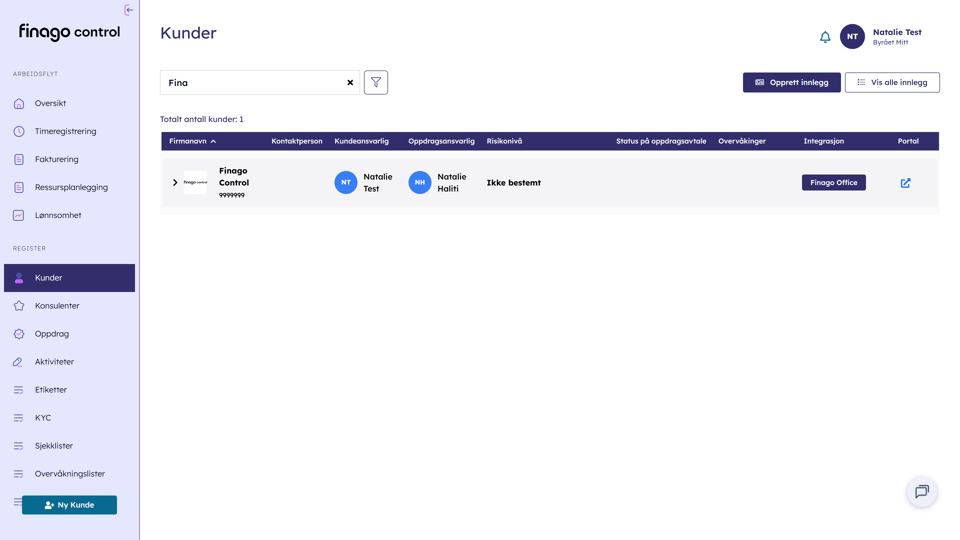Click the Opprett innlegg button
This screenshot has height=540, width=960.
pos(791,83)
